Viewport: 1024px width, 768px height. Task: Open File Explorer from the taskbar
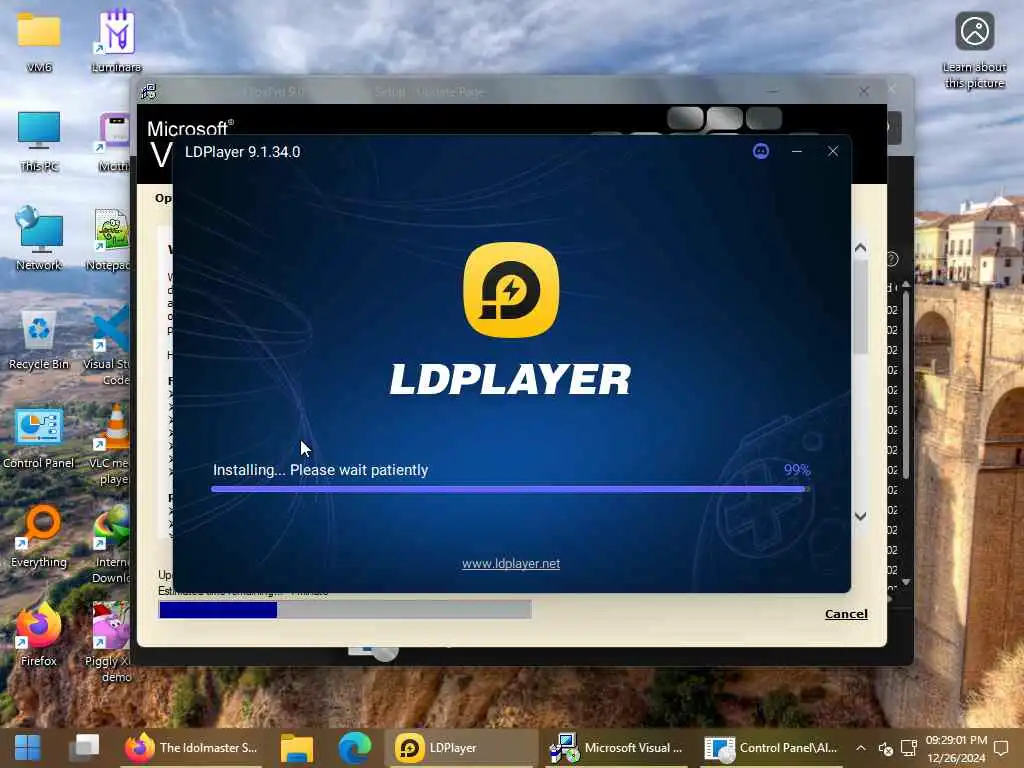pyautogui.click(x=297, y=748)
